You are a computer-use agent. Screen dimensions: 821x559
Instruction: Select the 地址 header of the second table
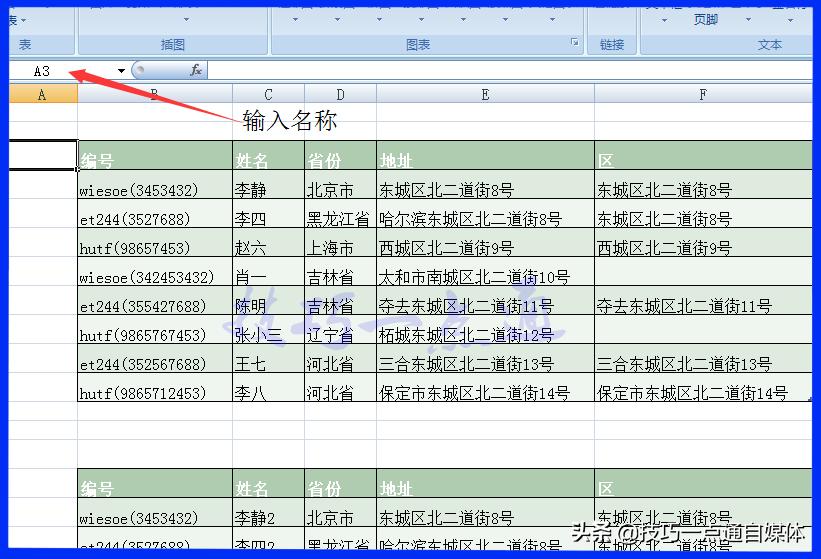coord(485,484)
